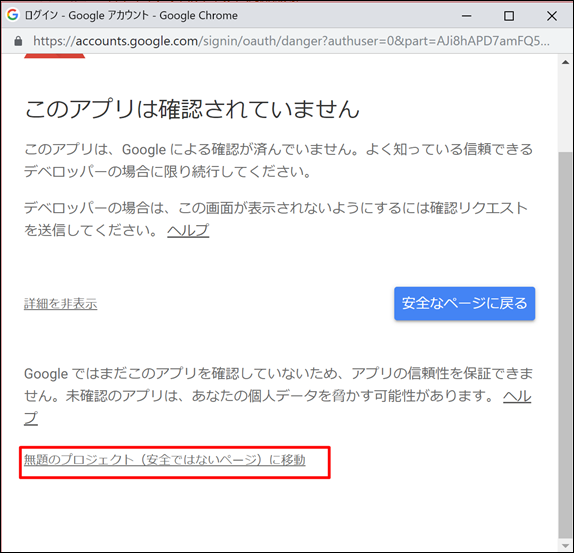Click the scrollbar up arrow
Image resolution: width=574 pixels, height=553 pixels.
click(x=566, y=63)
